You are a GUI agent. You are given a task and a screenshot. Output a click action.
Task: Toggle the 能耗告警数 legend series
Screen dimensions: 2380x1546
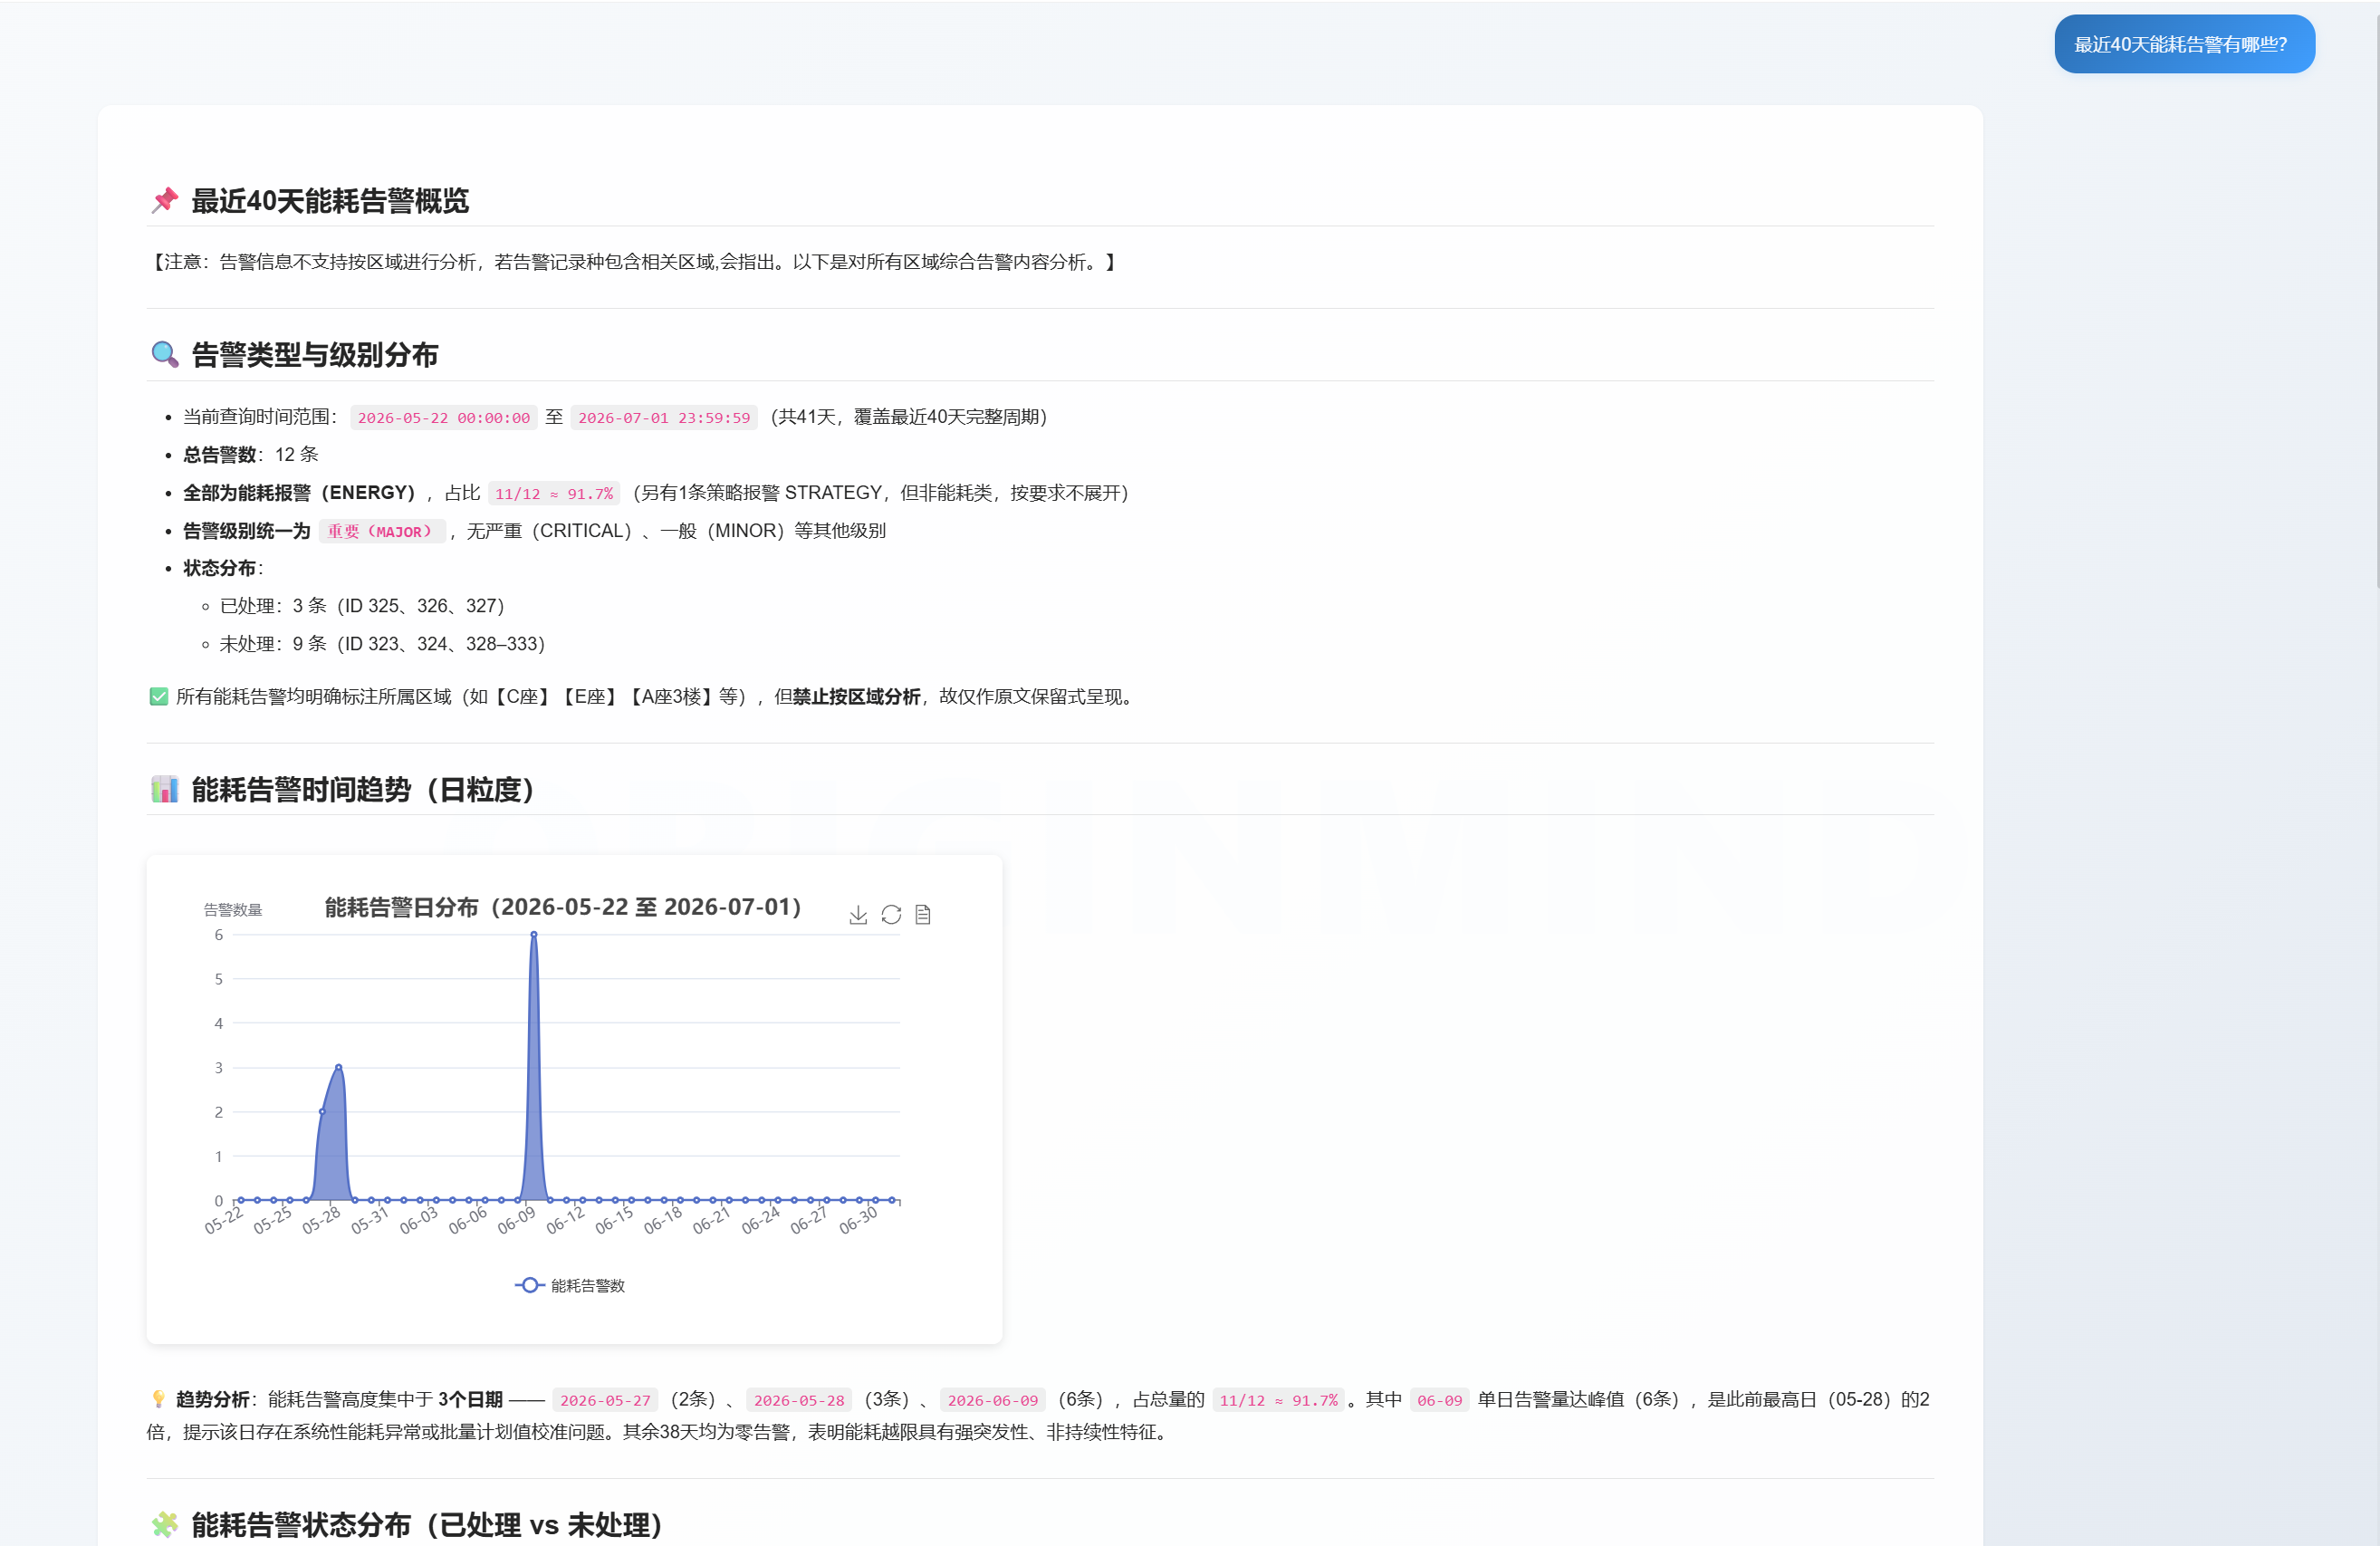(570, 1285)
